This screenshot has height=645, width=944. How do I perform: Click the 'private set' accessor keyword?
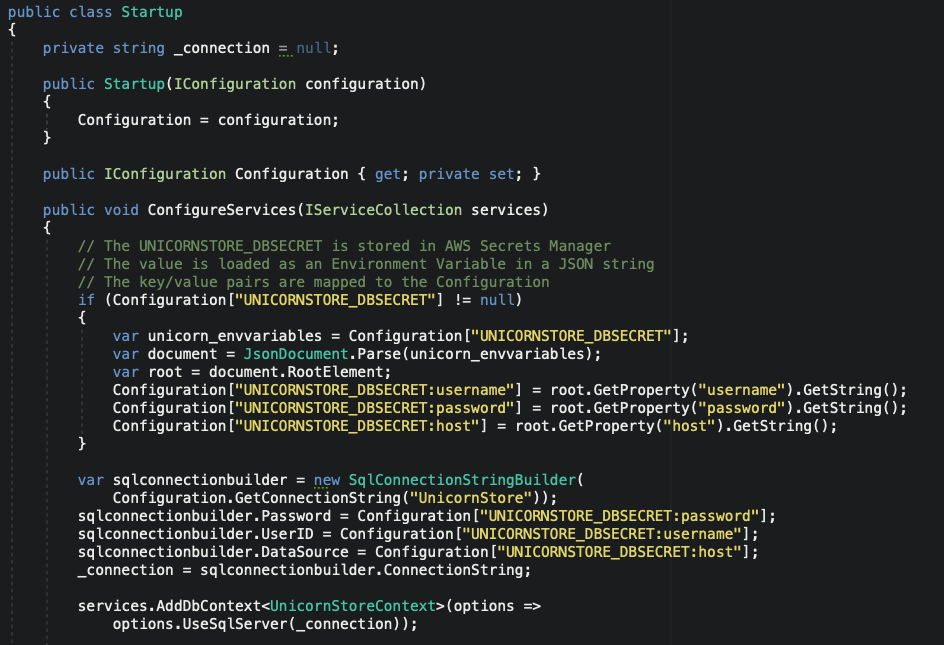(x=467, y=174)
